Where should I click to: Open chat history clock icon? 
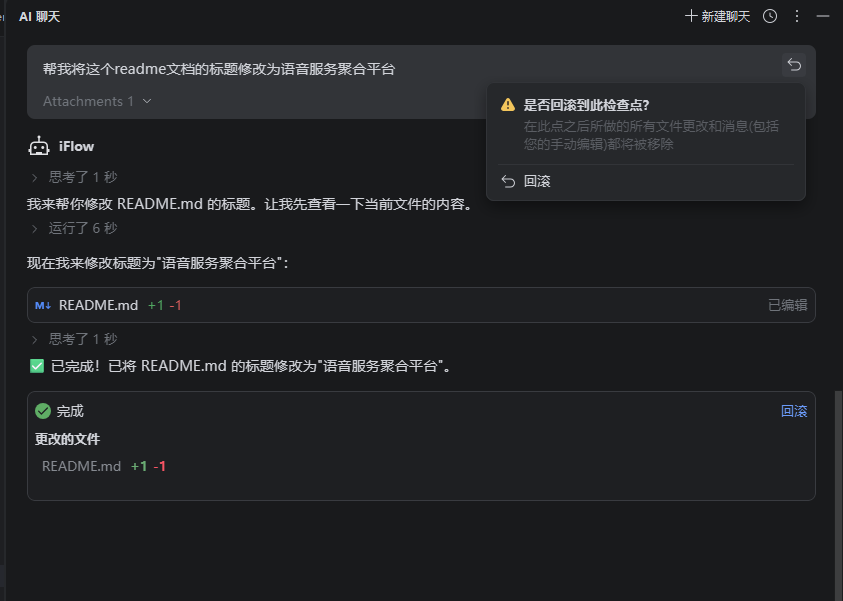[769, 16]
